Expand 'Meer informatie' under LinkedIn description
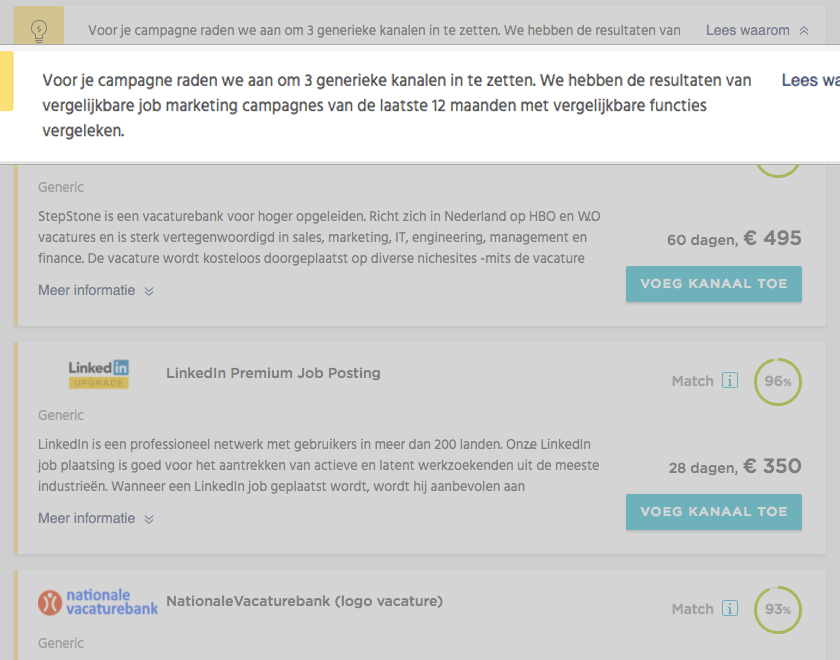This screenshot has width=840, height=660. [96, 519]
